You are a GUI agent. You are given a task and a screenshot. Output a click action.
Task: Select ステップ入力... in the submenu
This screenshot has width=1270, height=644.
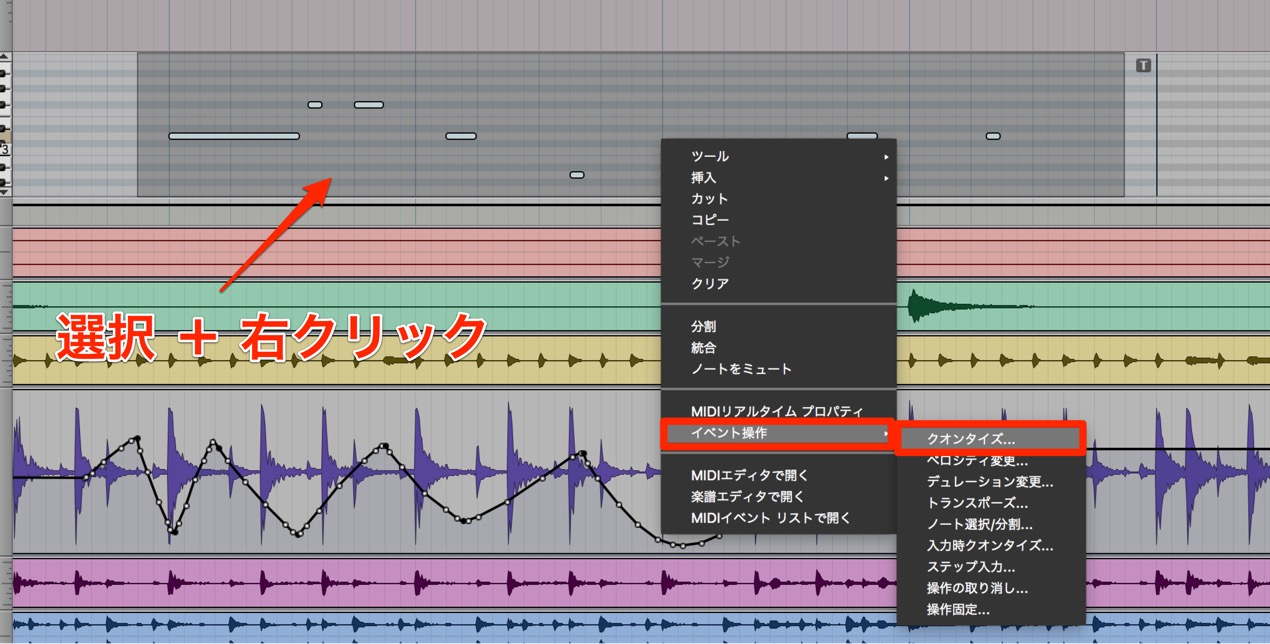(990, 566)
